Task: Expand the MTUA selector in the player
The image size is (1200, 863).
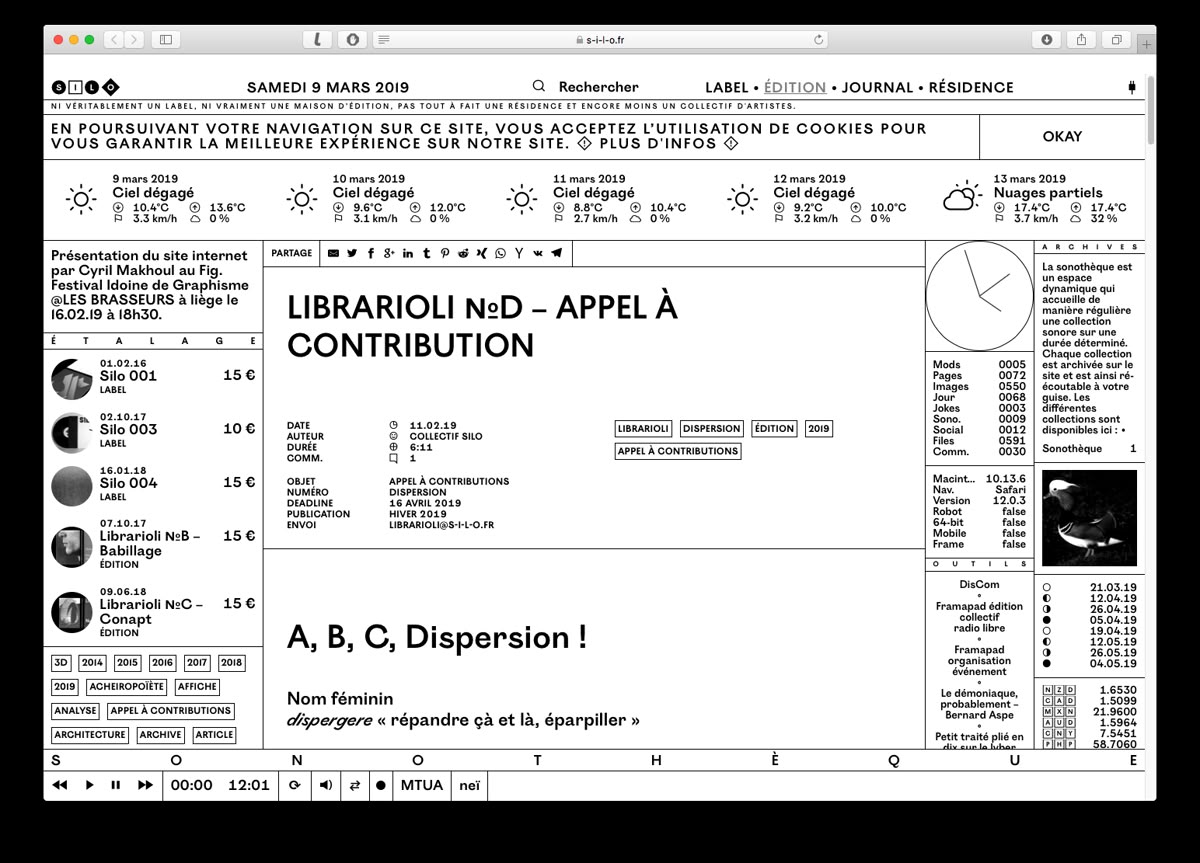Action: 422,786
